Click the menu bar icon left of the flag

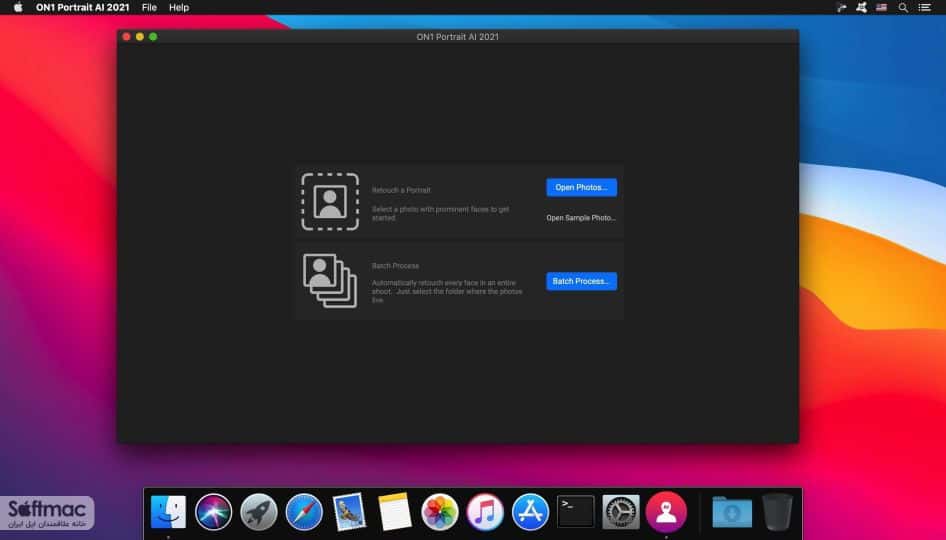[862, 7]
